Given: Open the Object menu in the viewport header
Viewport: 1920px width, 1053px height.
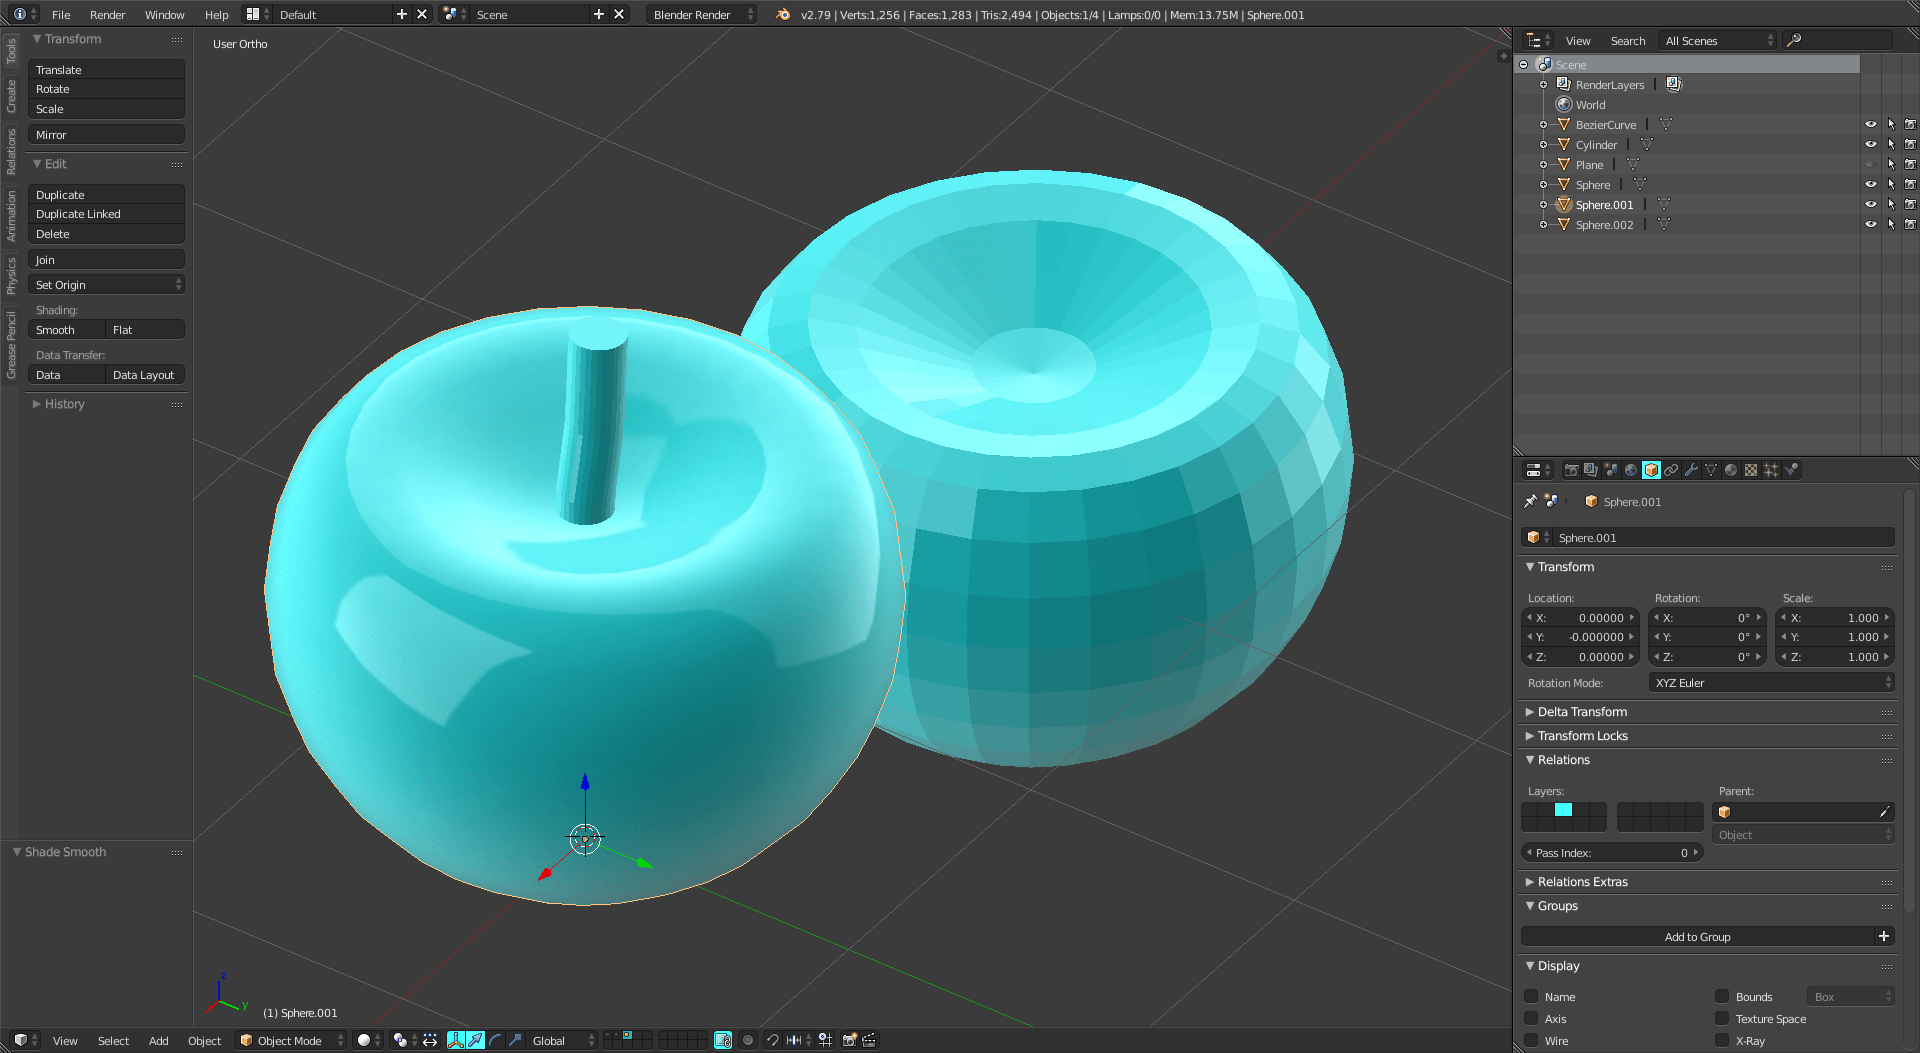Looking at the screenshot, I should tap(204, 1040).
